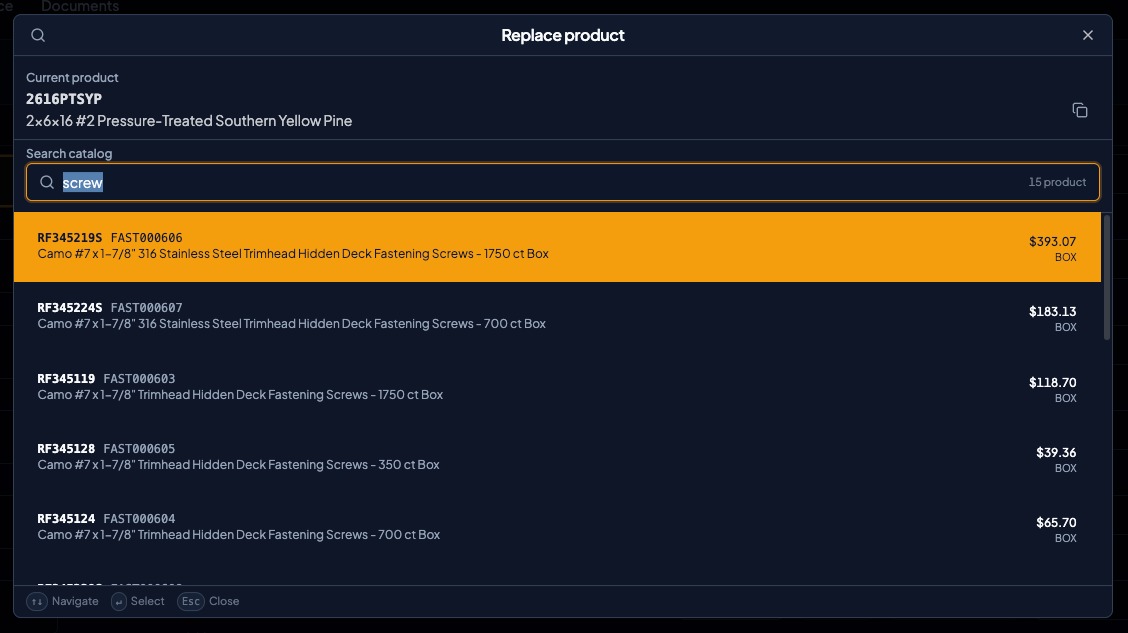Click the $39.36 price value
Viewport: 1128px width, 633px height.
[1056, 452]
